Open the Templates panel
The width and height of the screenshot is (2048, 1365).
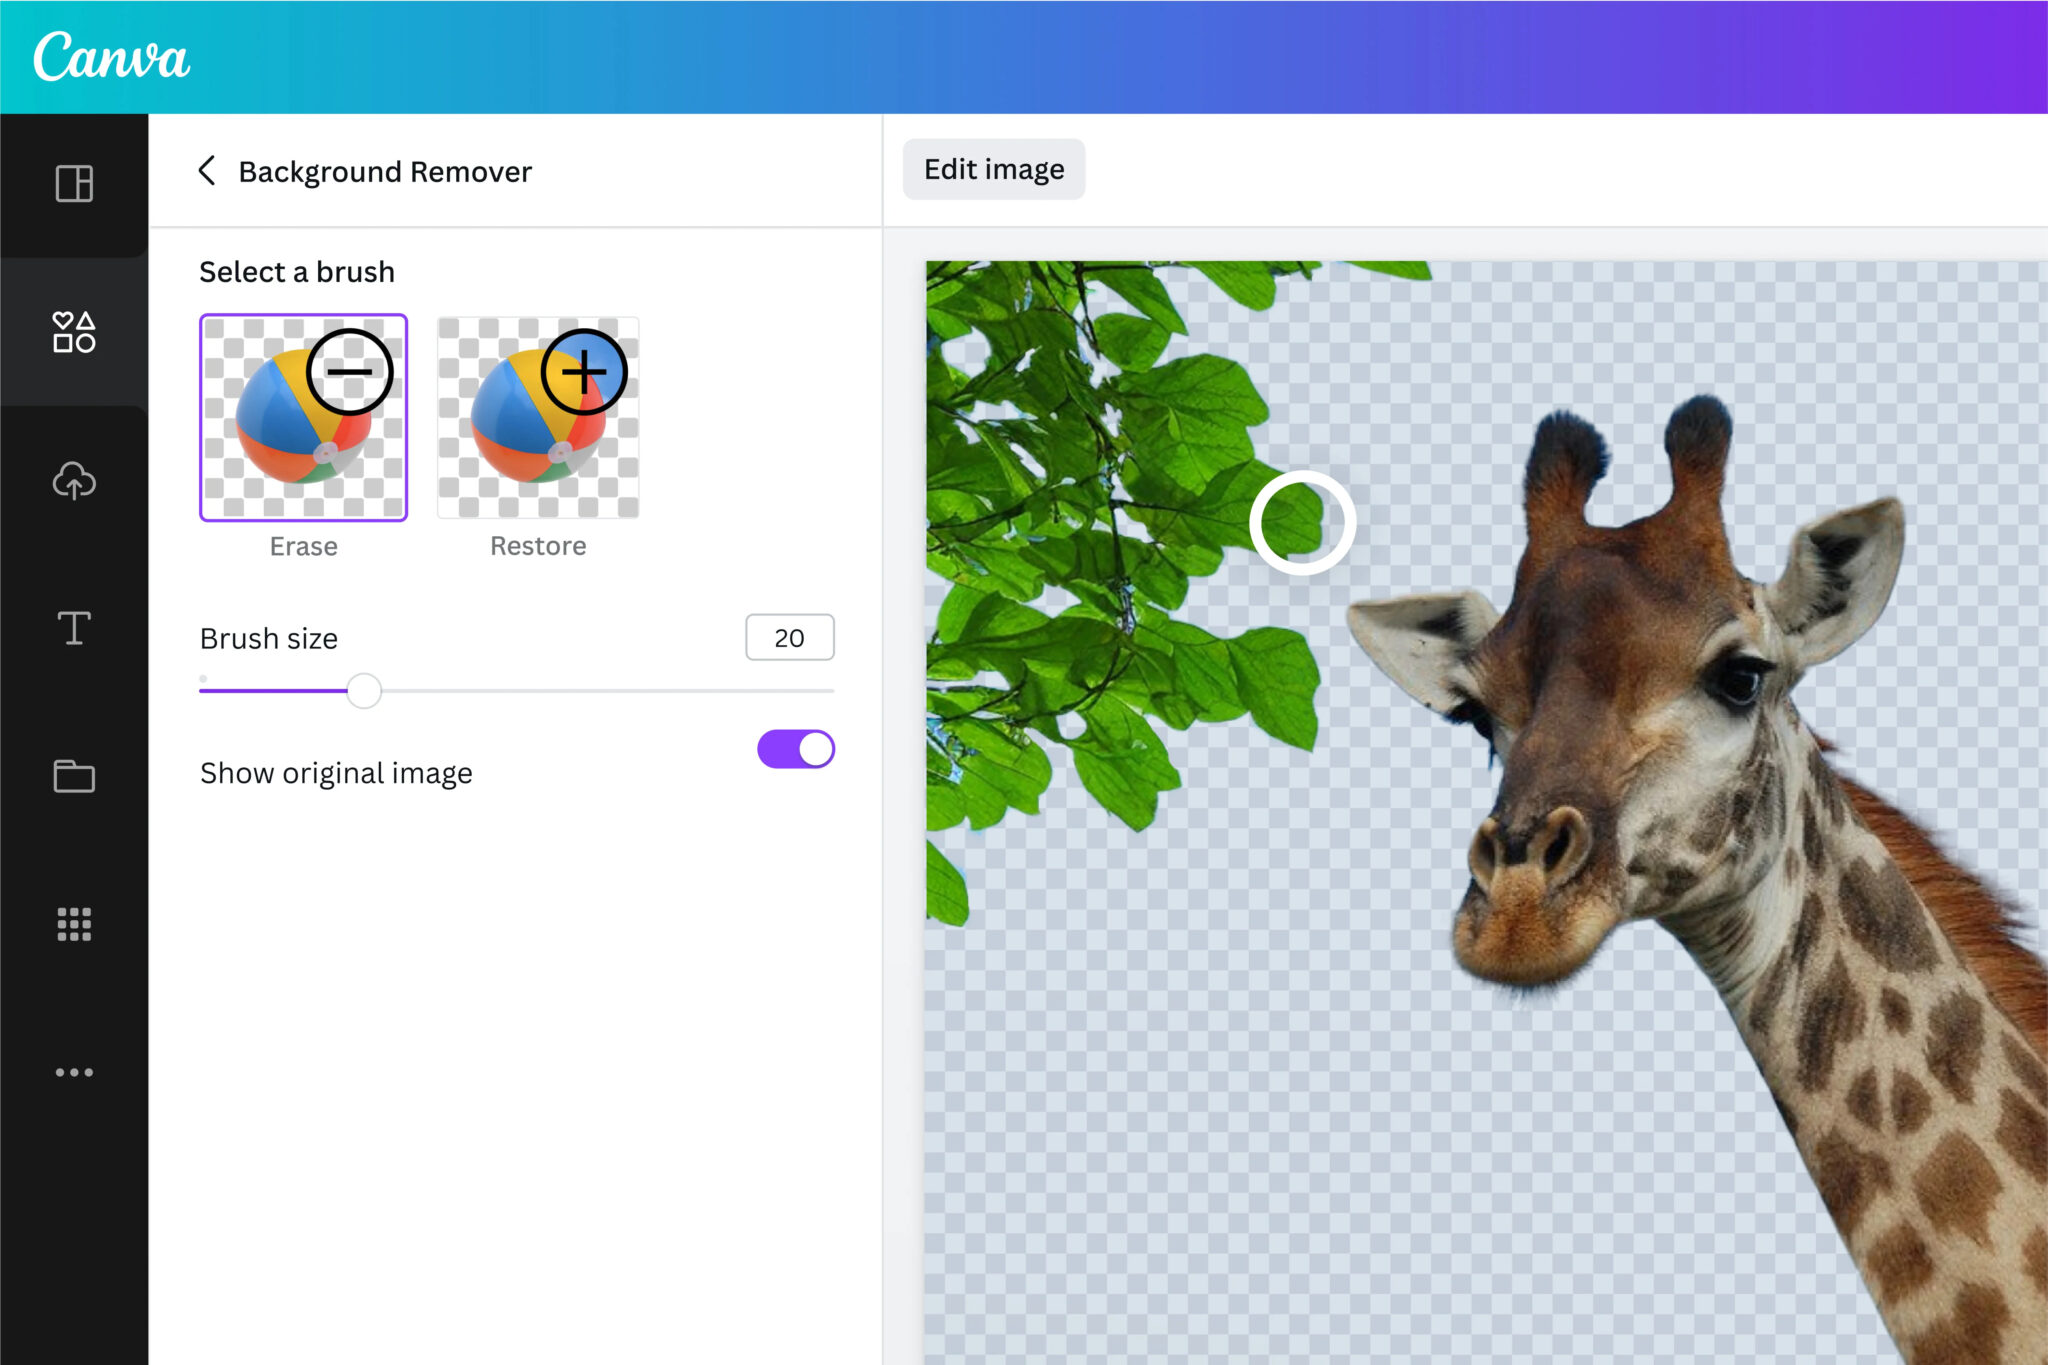coord(73,184)
